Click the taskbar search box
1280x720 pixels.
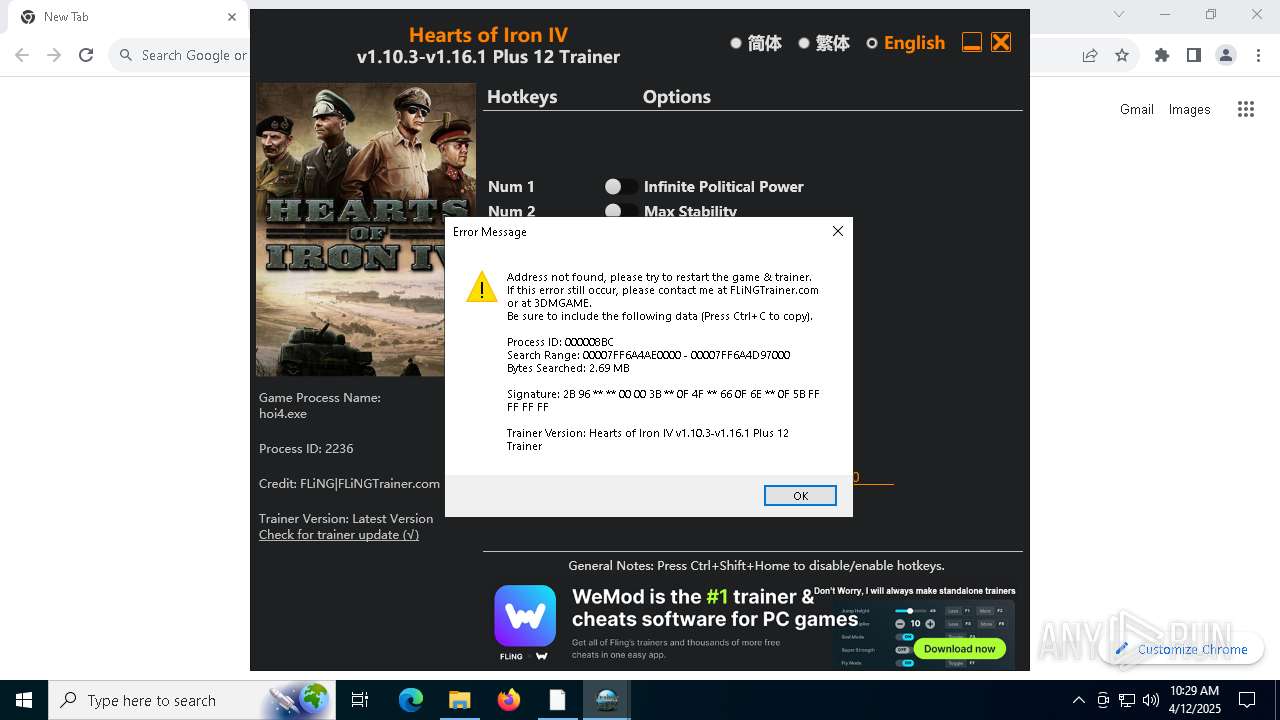click(192, 700)
